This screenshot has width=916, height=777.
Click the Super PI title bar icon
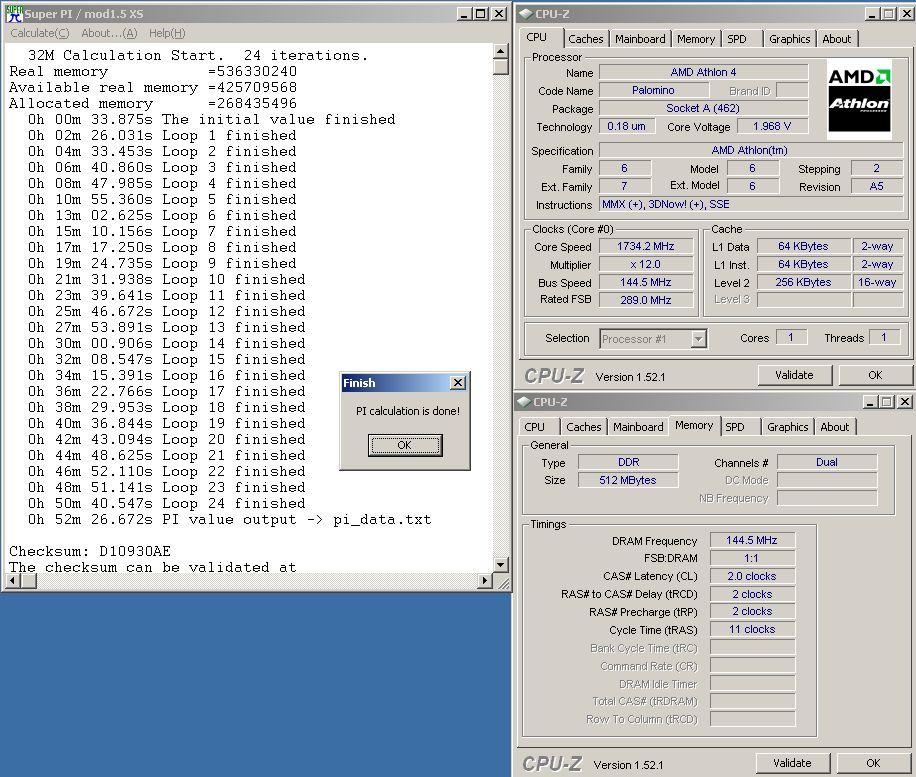click(13, 13)
